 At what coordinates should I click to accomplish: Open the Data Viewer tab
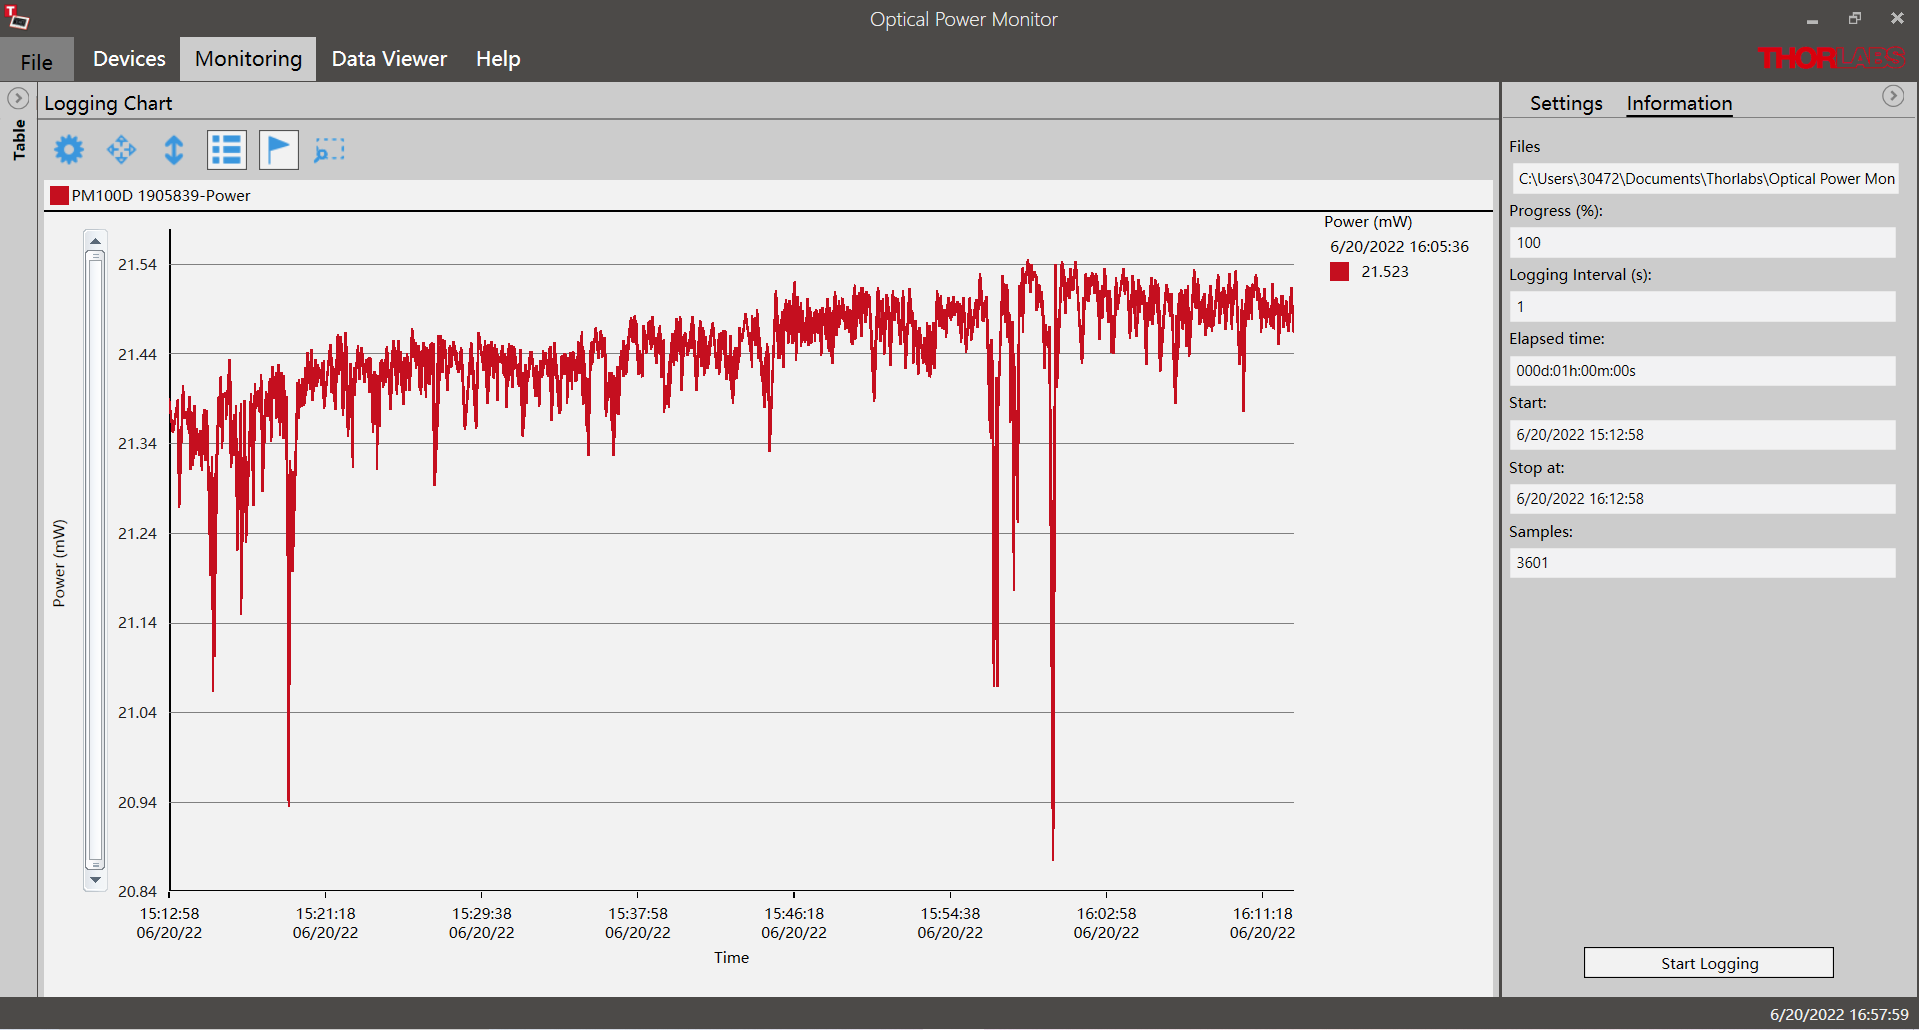(x=389, y=59)
